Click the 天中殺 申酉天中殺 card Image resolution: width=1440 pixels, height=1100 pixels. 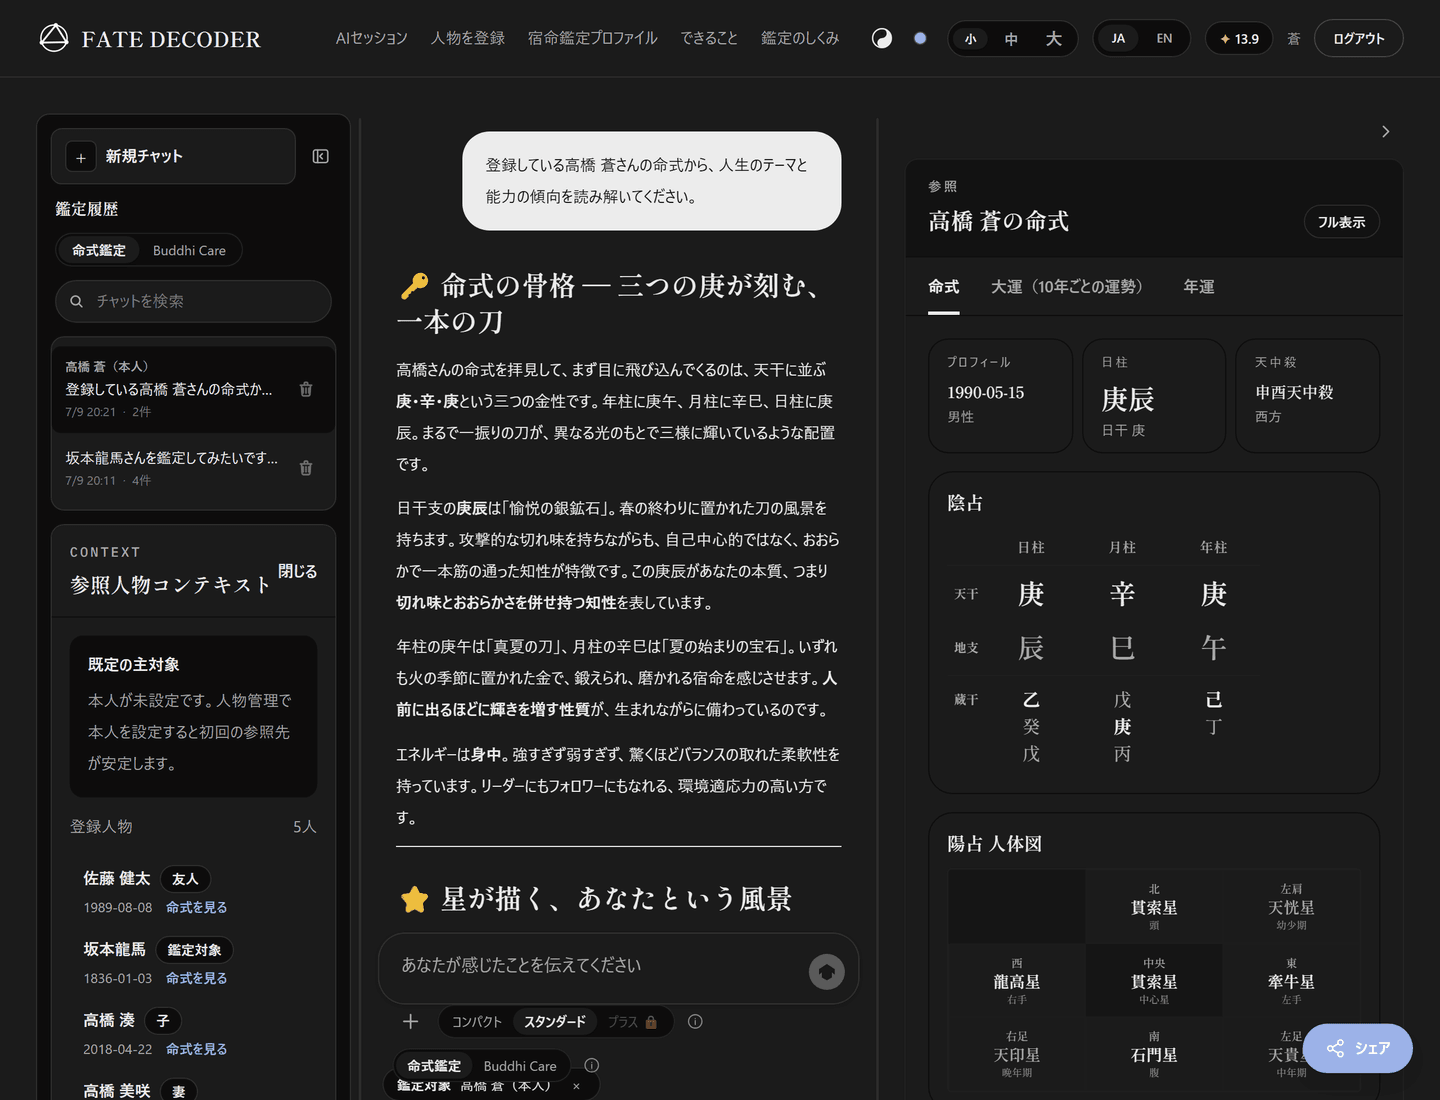click(1308, 396)
